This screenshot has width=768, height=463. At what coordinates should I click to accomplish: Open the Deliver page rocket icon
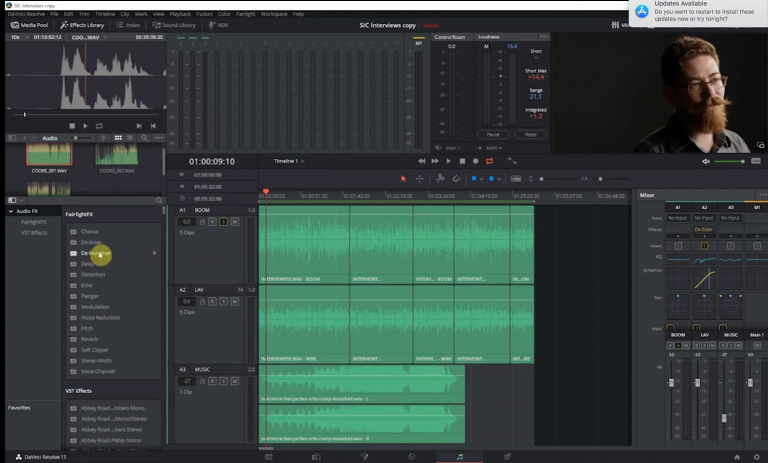tap(507, 457)
